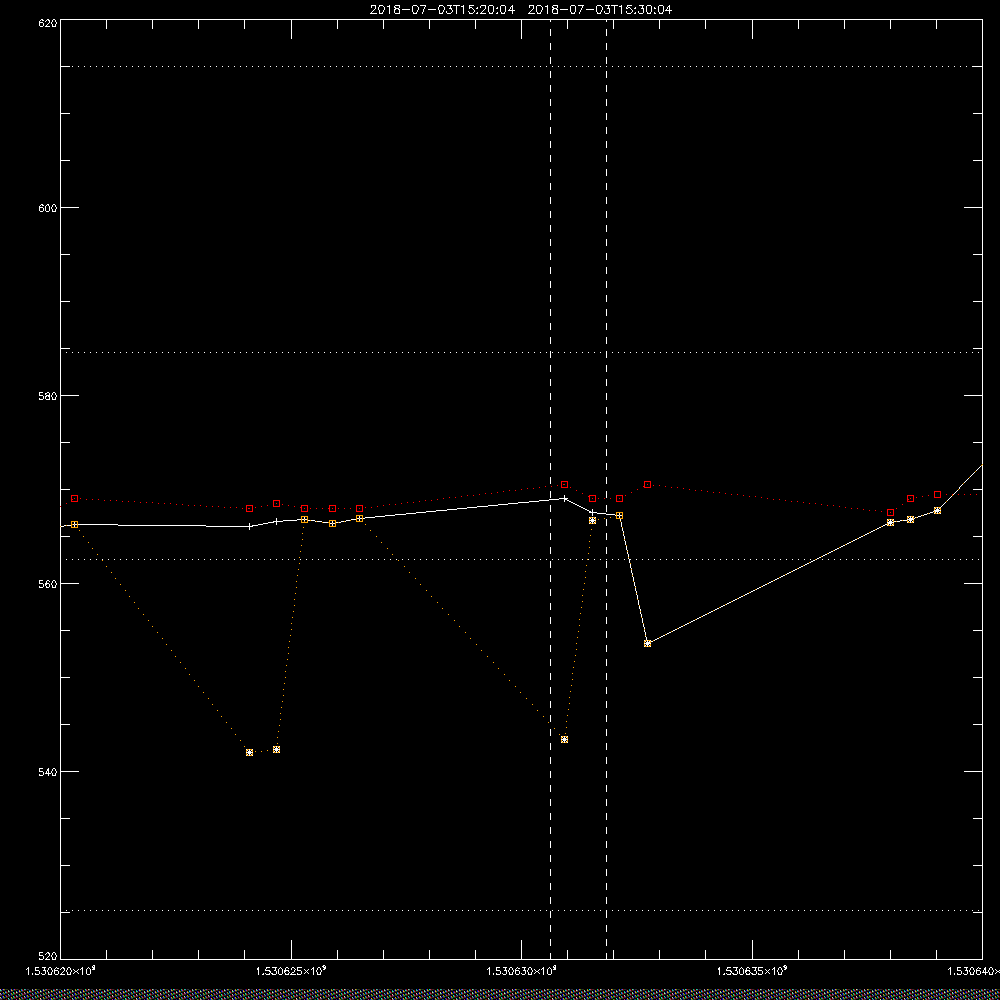Pick the orange point just right of the lowest one
1000x1000 pixels.
(x=276, y=749)
